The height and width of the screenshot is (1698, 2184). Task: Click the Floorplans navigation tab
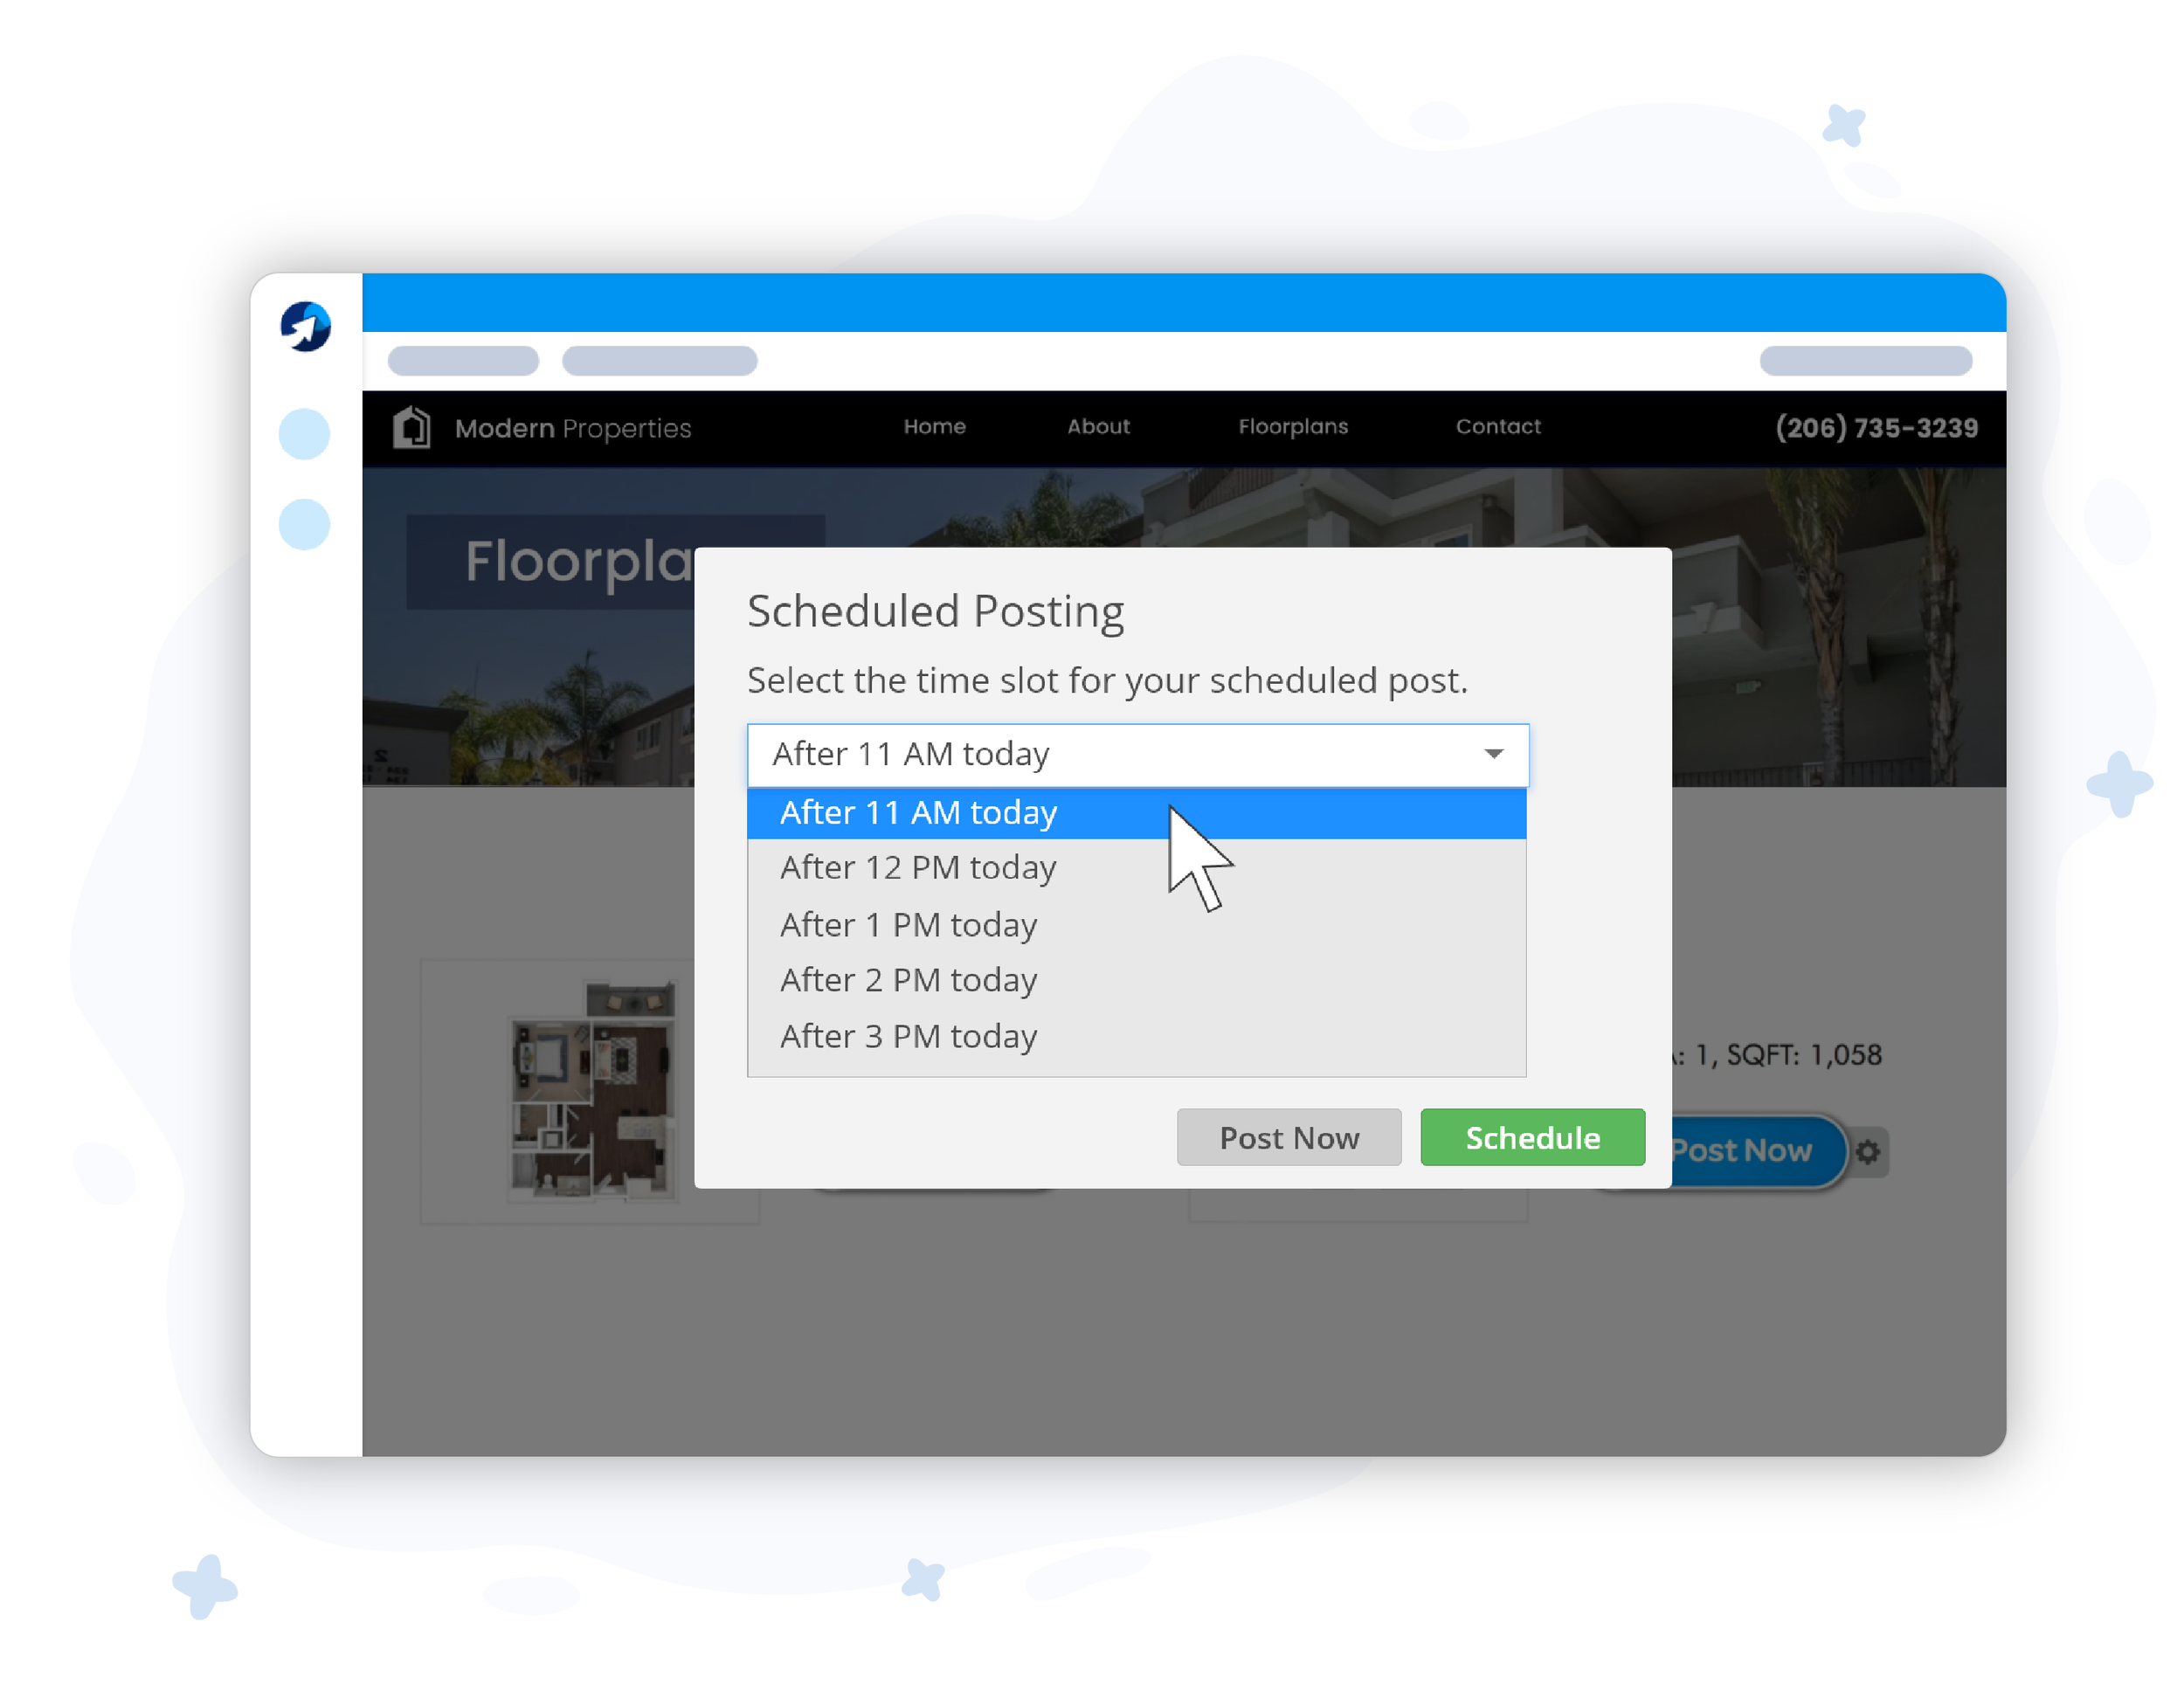click(1294, 425)
